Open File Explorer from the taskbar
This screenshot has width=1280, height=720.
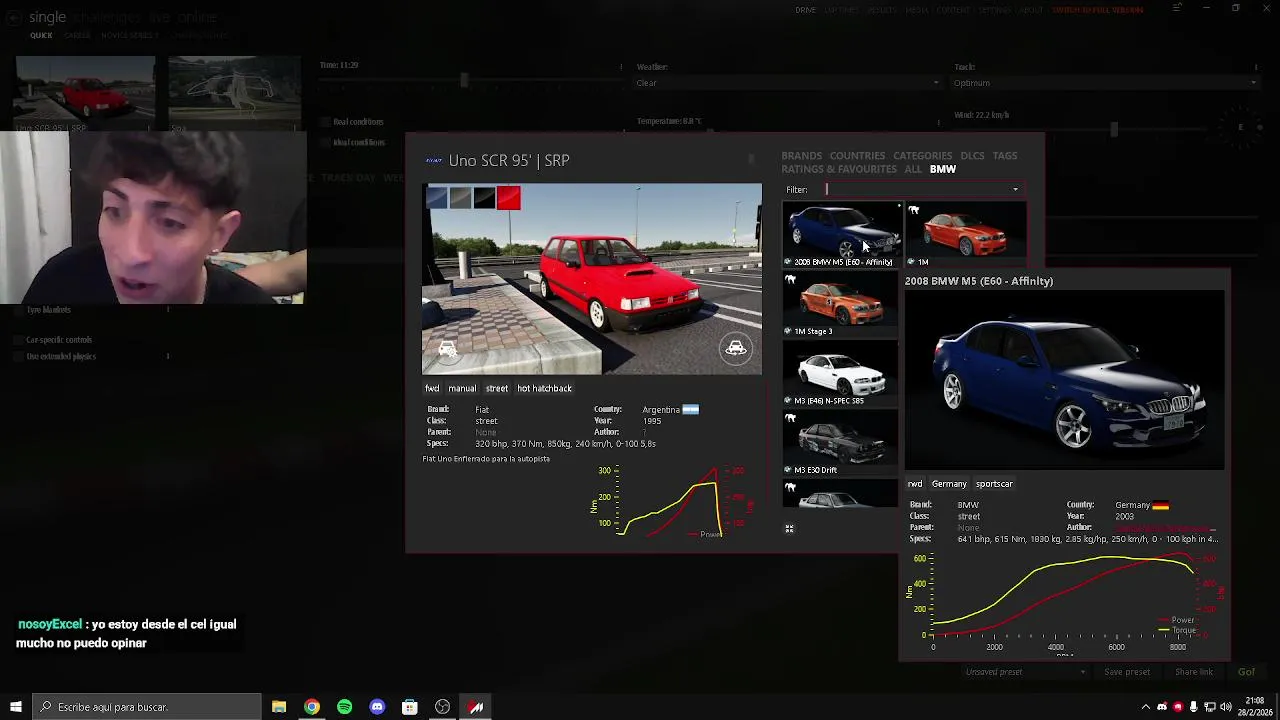pyautogui.click(x=279, y=707)
